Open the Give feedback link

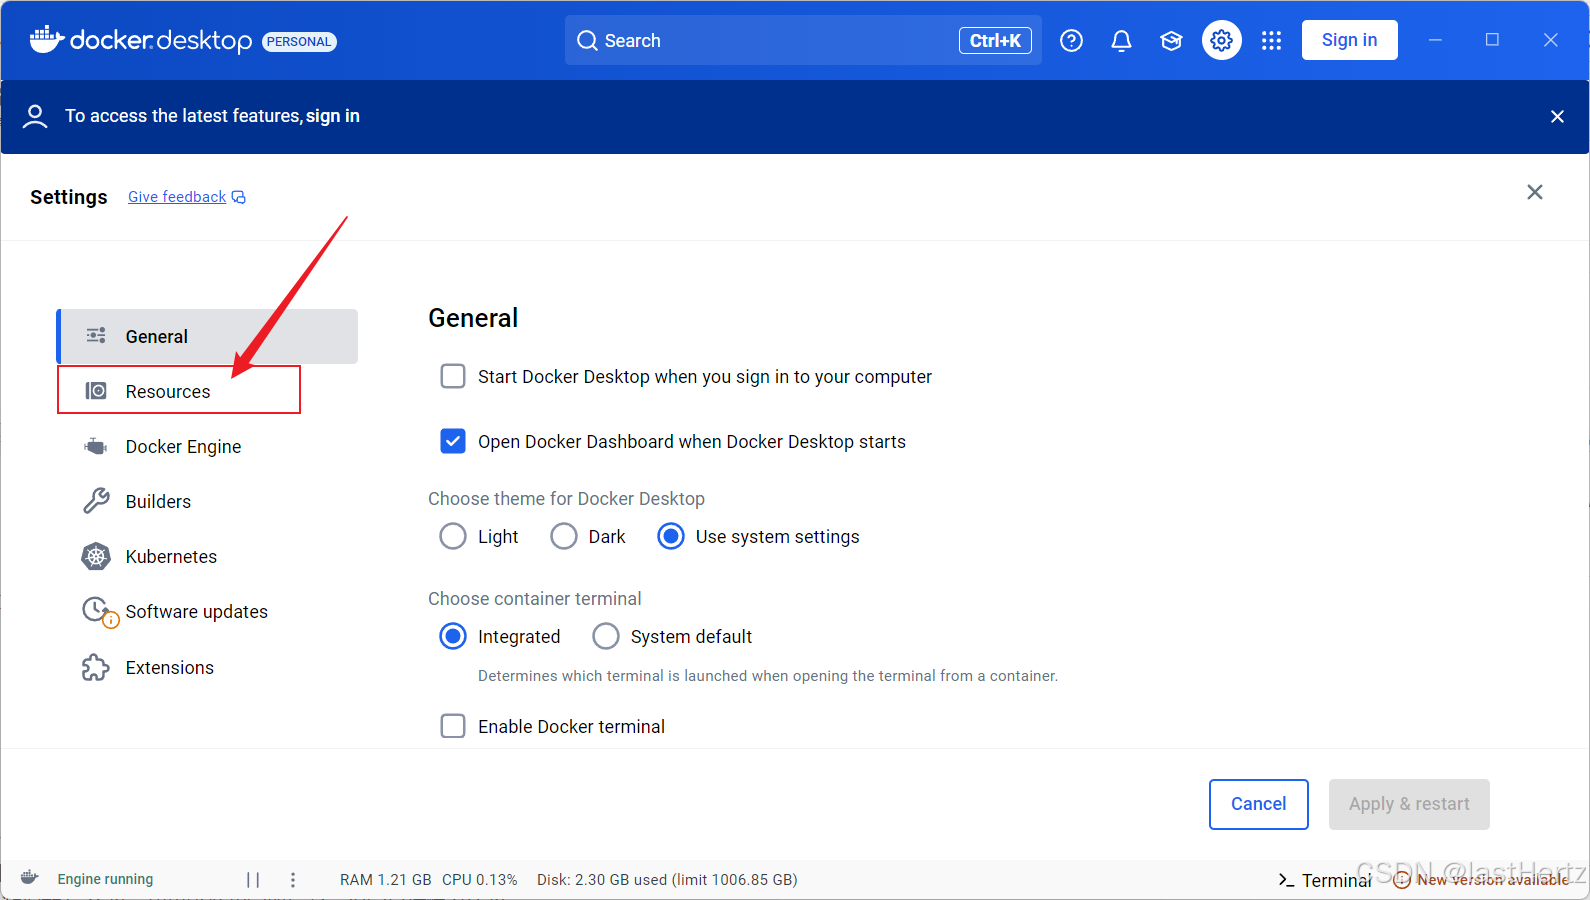coord(177,197)
